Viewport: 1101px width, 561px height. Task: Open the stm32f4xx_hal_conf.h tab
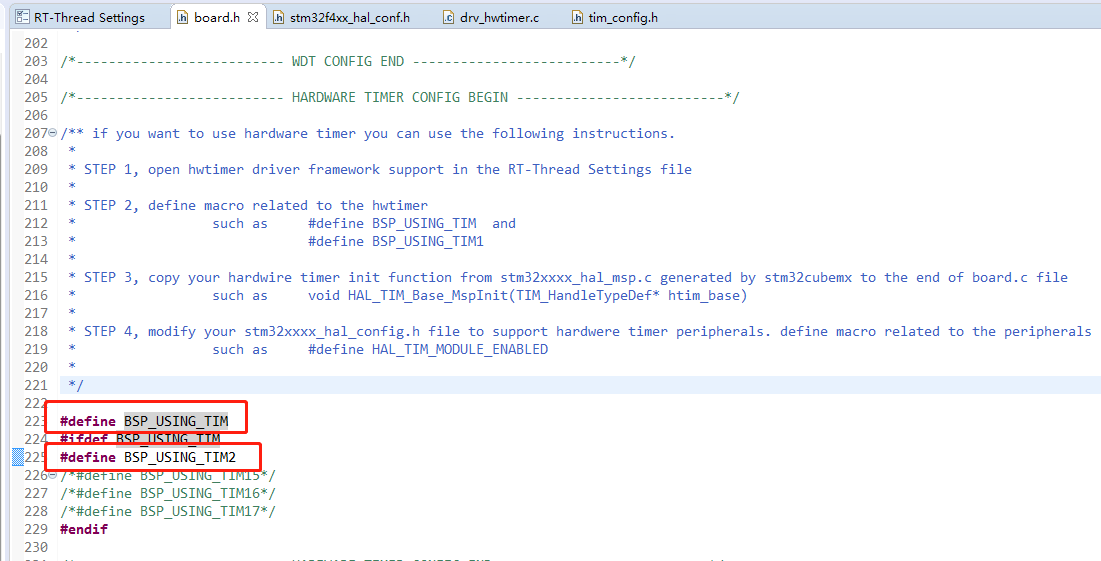(350, 17)
